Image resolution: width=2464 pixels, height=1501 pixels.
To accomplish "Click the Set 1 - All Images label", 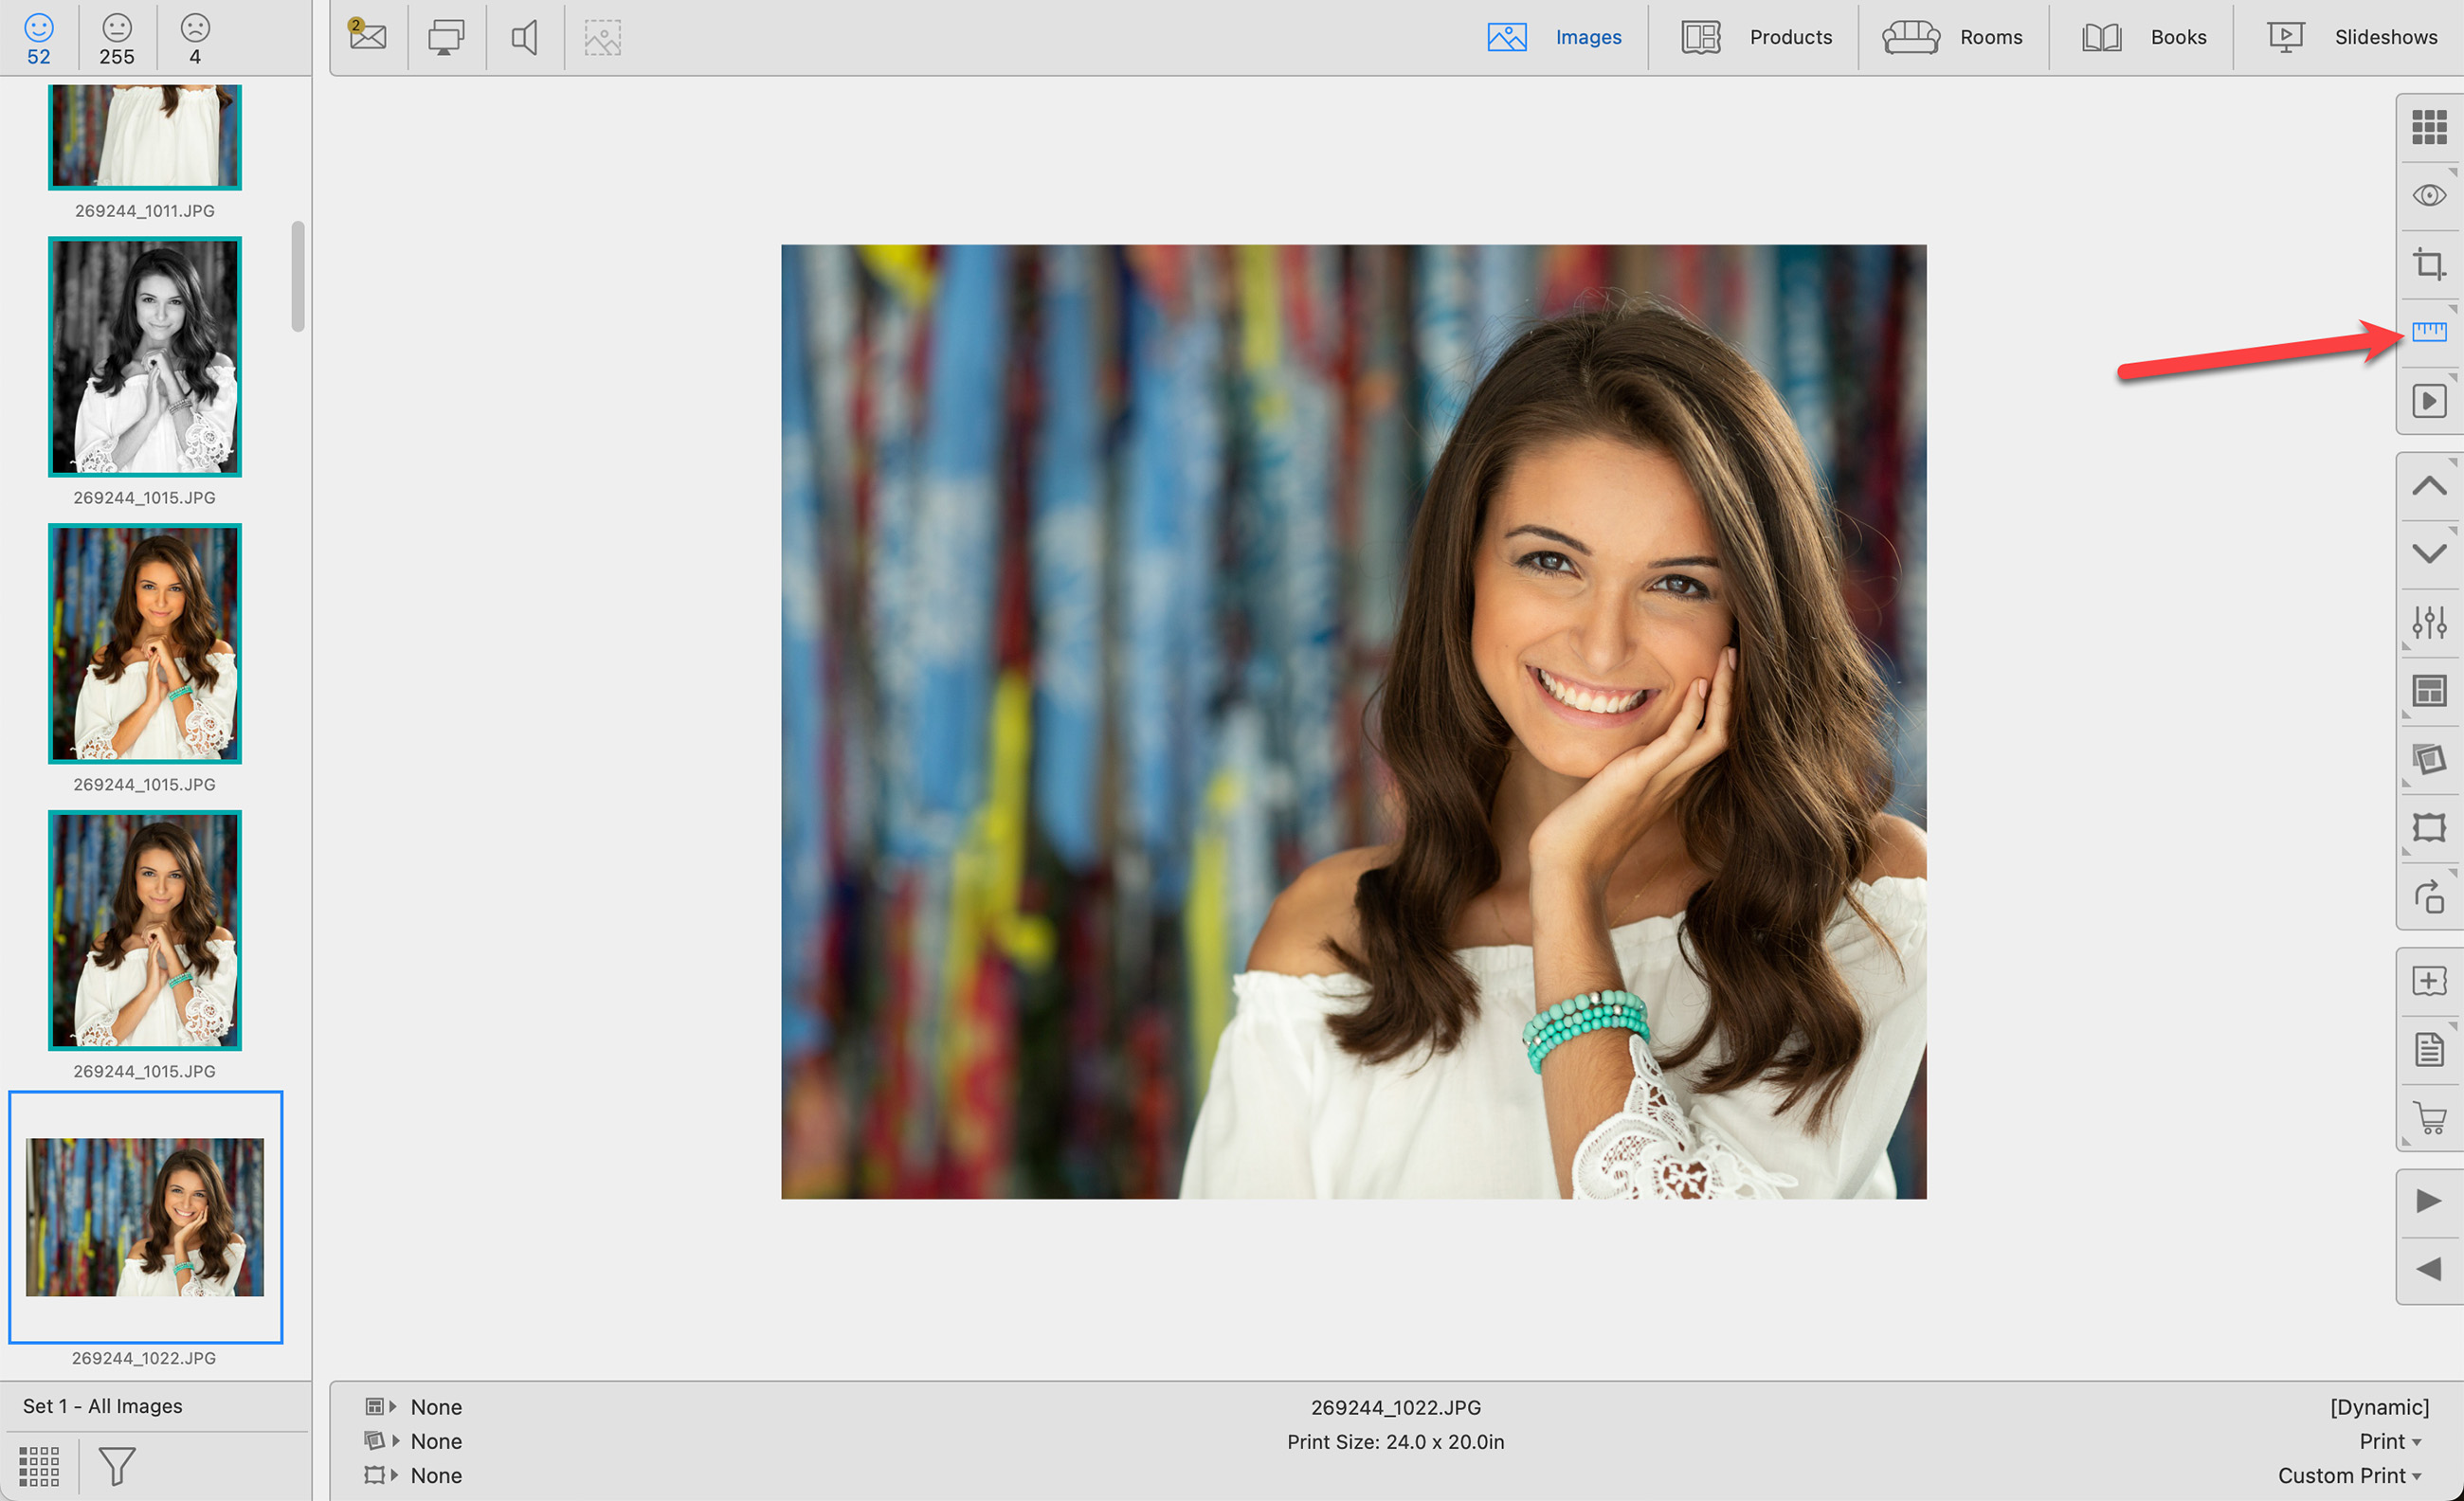I will click(103, 1406).
